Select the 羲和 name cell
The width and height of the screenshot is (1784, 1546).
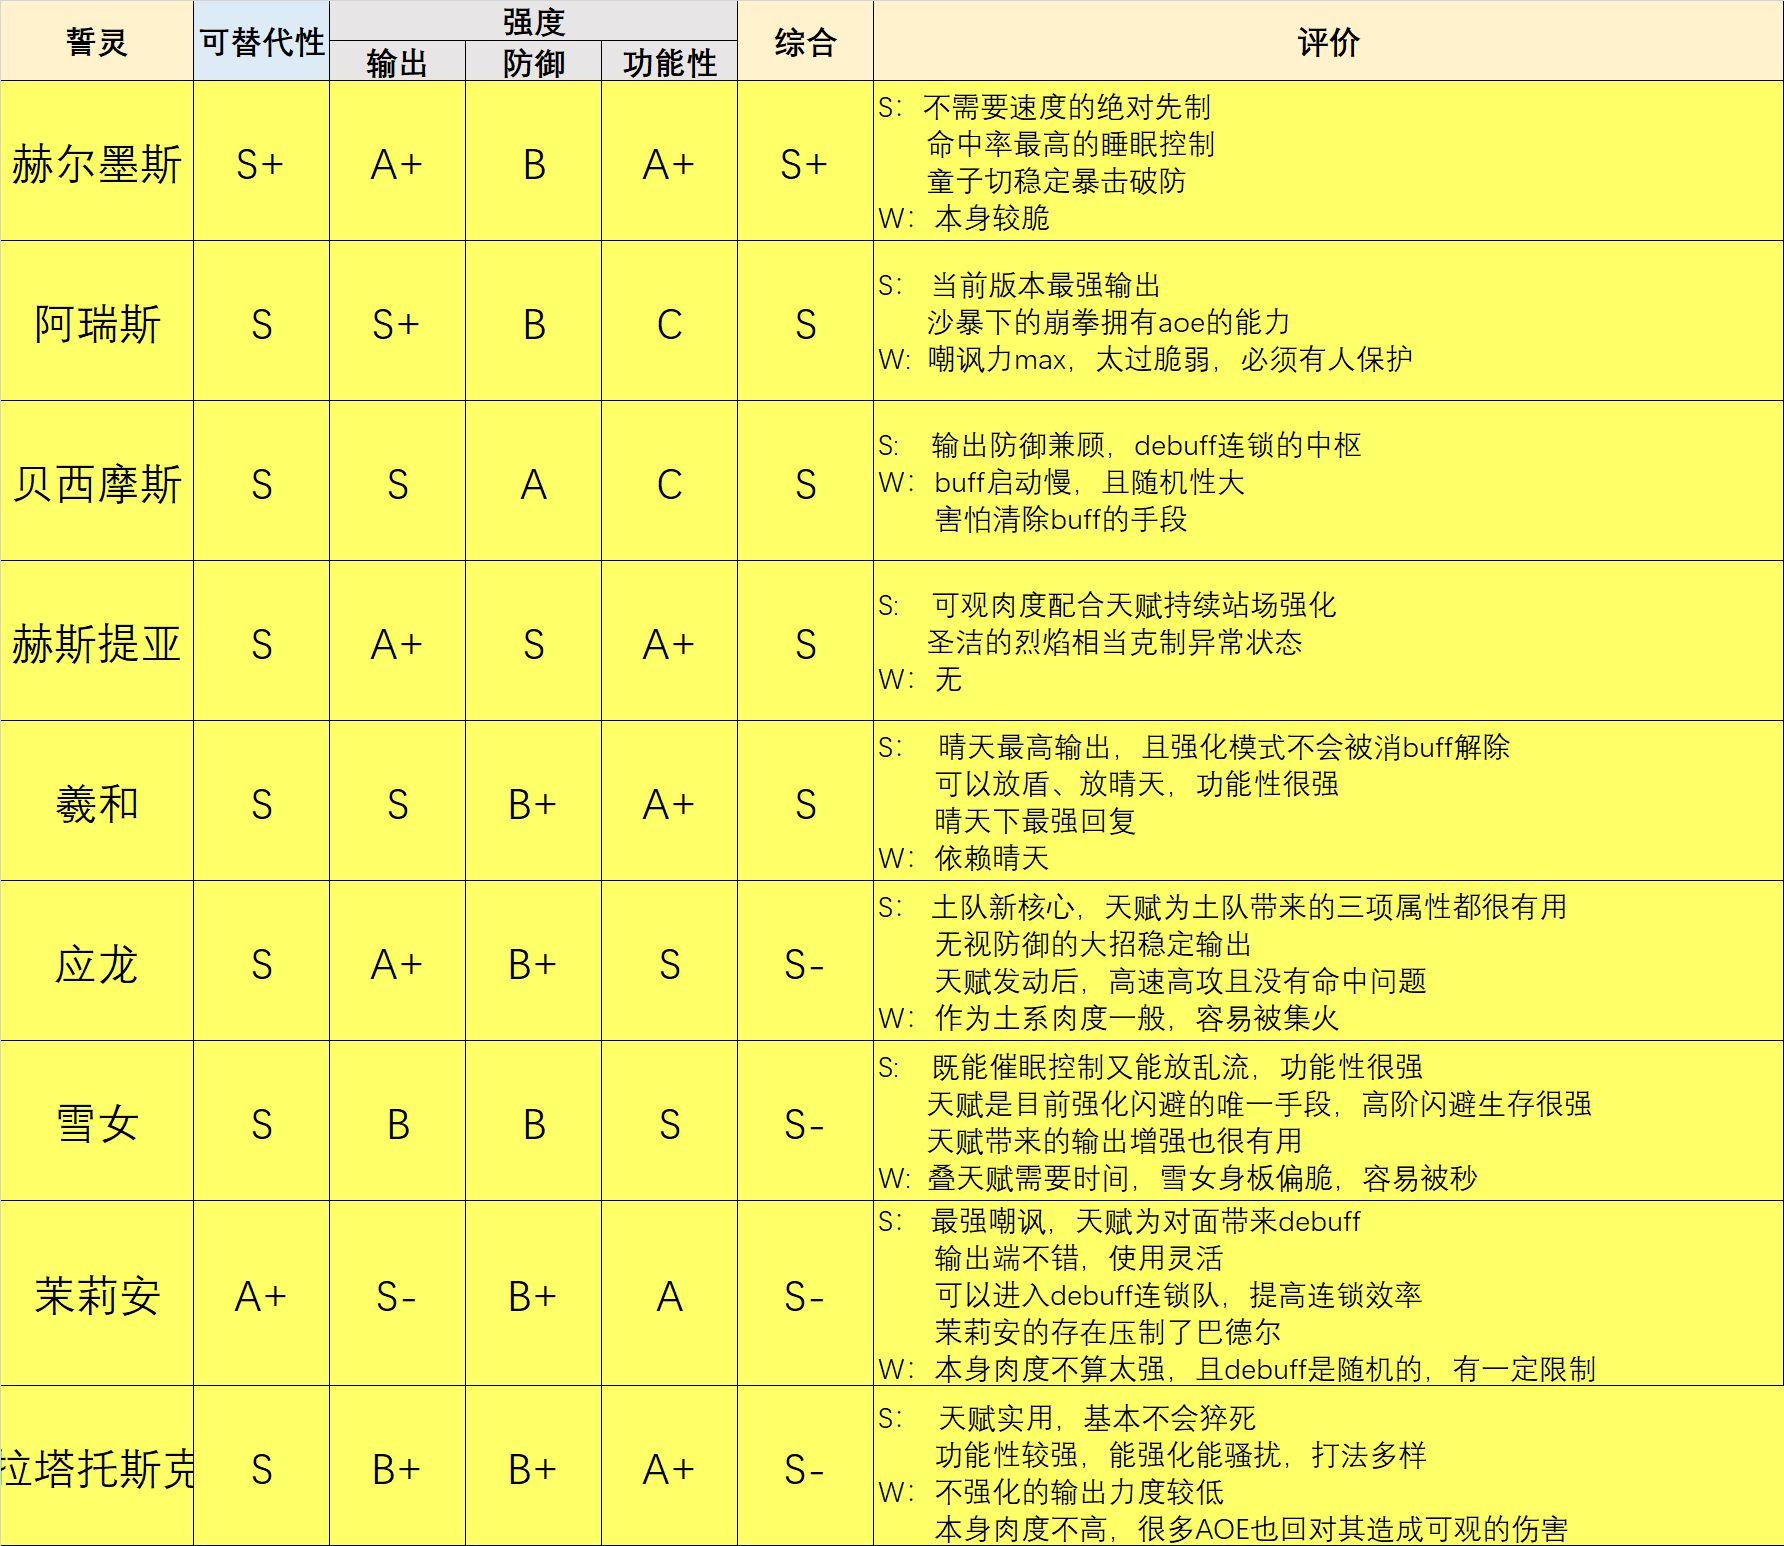96,801
